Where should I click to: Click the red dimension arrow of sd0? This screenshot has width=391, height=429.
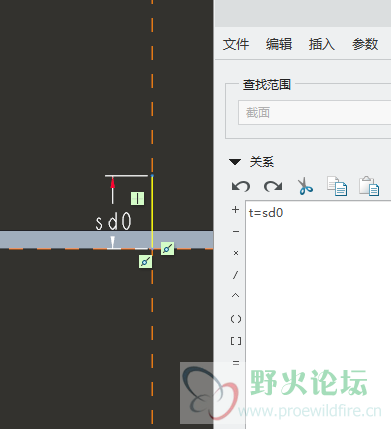[113, 183]
